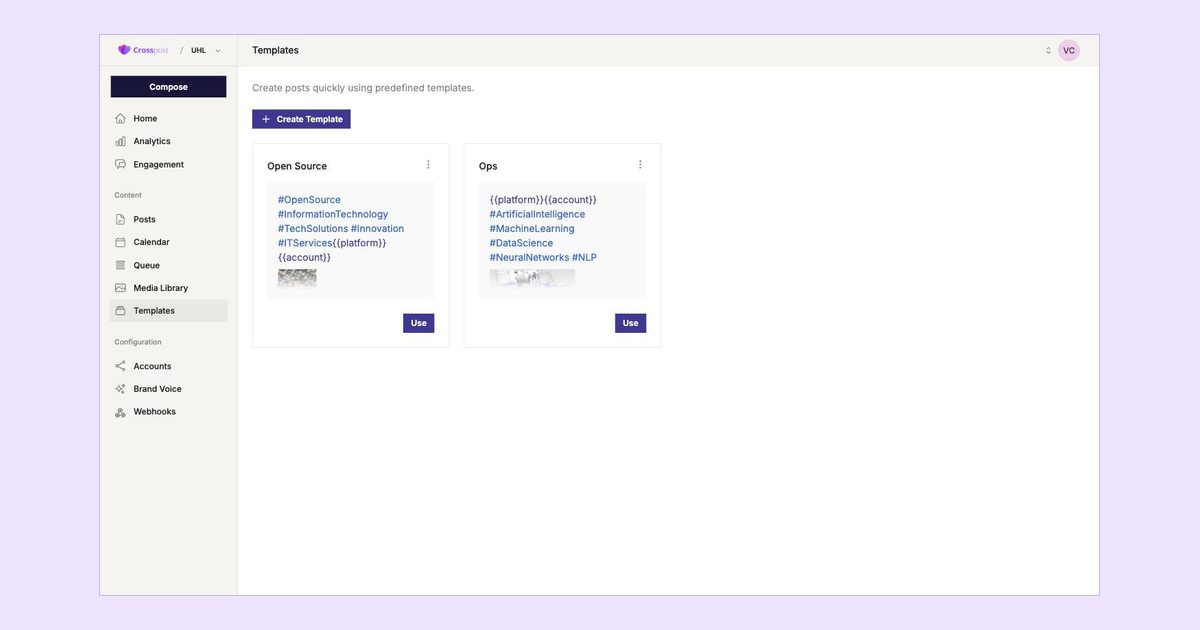This screenshot has height=630, width=1200.
Task: Click the Content section label
Action: point(128,195)
